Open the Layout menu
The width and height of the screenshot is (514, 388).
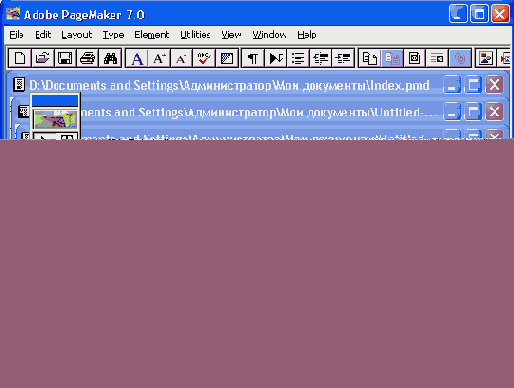pyautogui.click(x=77, y=35)
